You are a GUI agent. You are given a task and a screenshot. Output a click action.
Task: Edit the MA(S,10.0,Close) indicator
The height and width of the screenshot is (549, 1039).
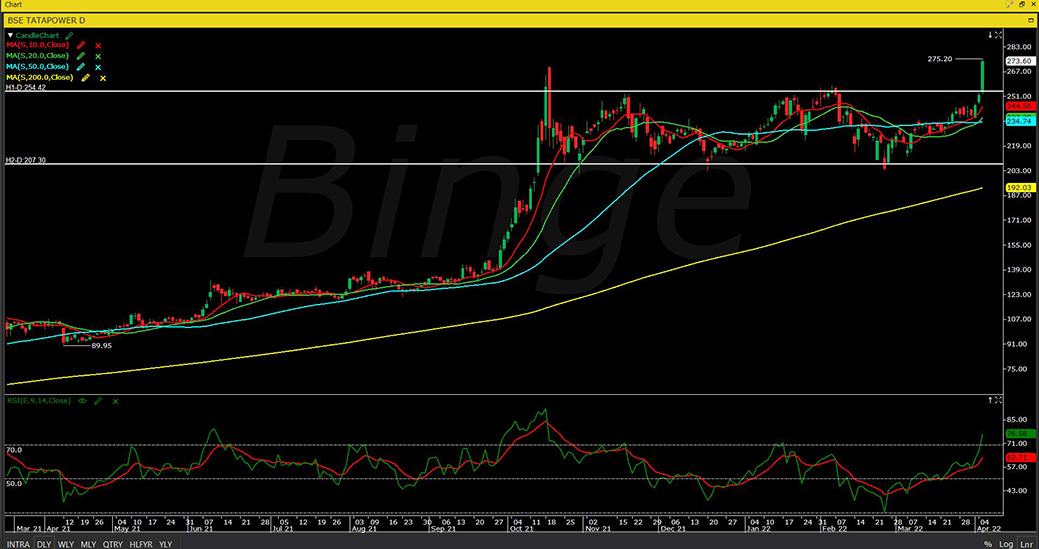pos(81,46)
